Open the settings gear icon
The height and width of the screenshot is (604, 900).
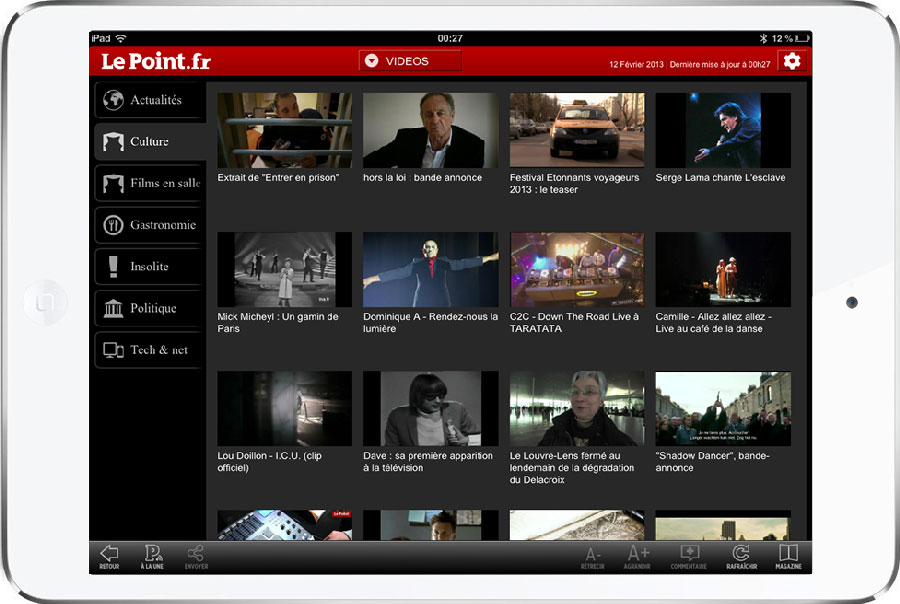792,61
